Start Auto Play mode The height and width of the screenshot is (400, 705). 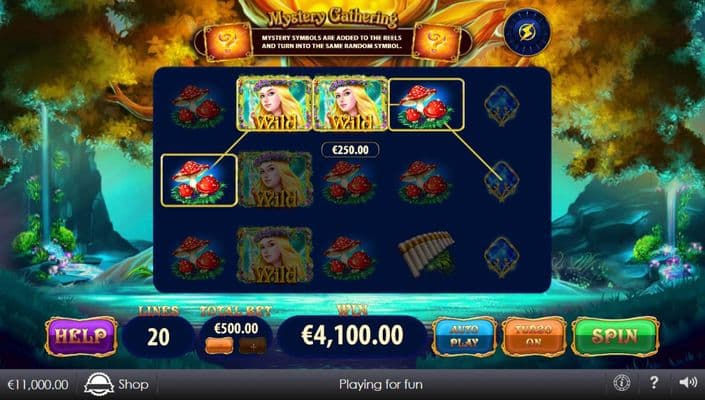pos(464,336)
